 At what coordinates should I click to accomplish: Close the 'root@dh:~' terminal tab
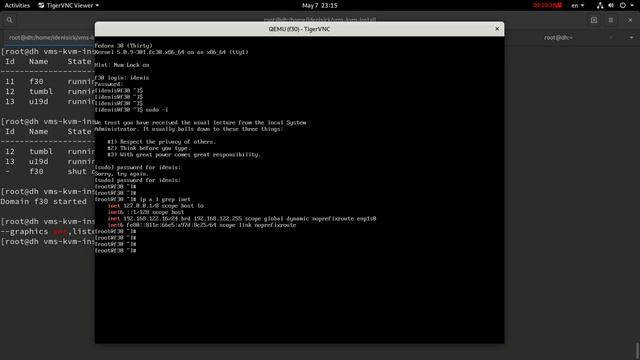611,38
